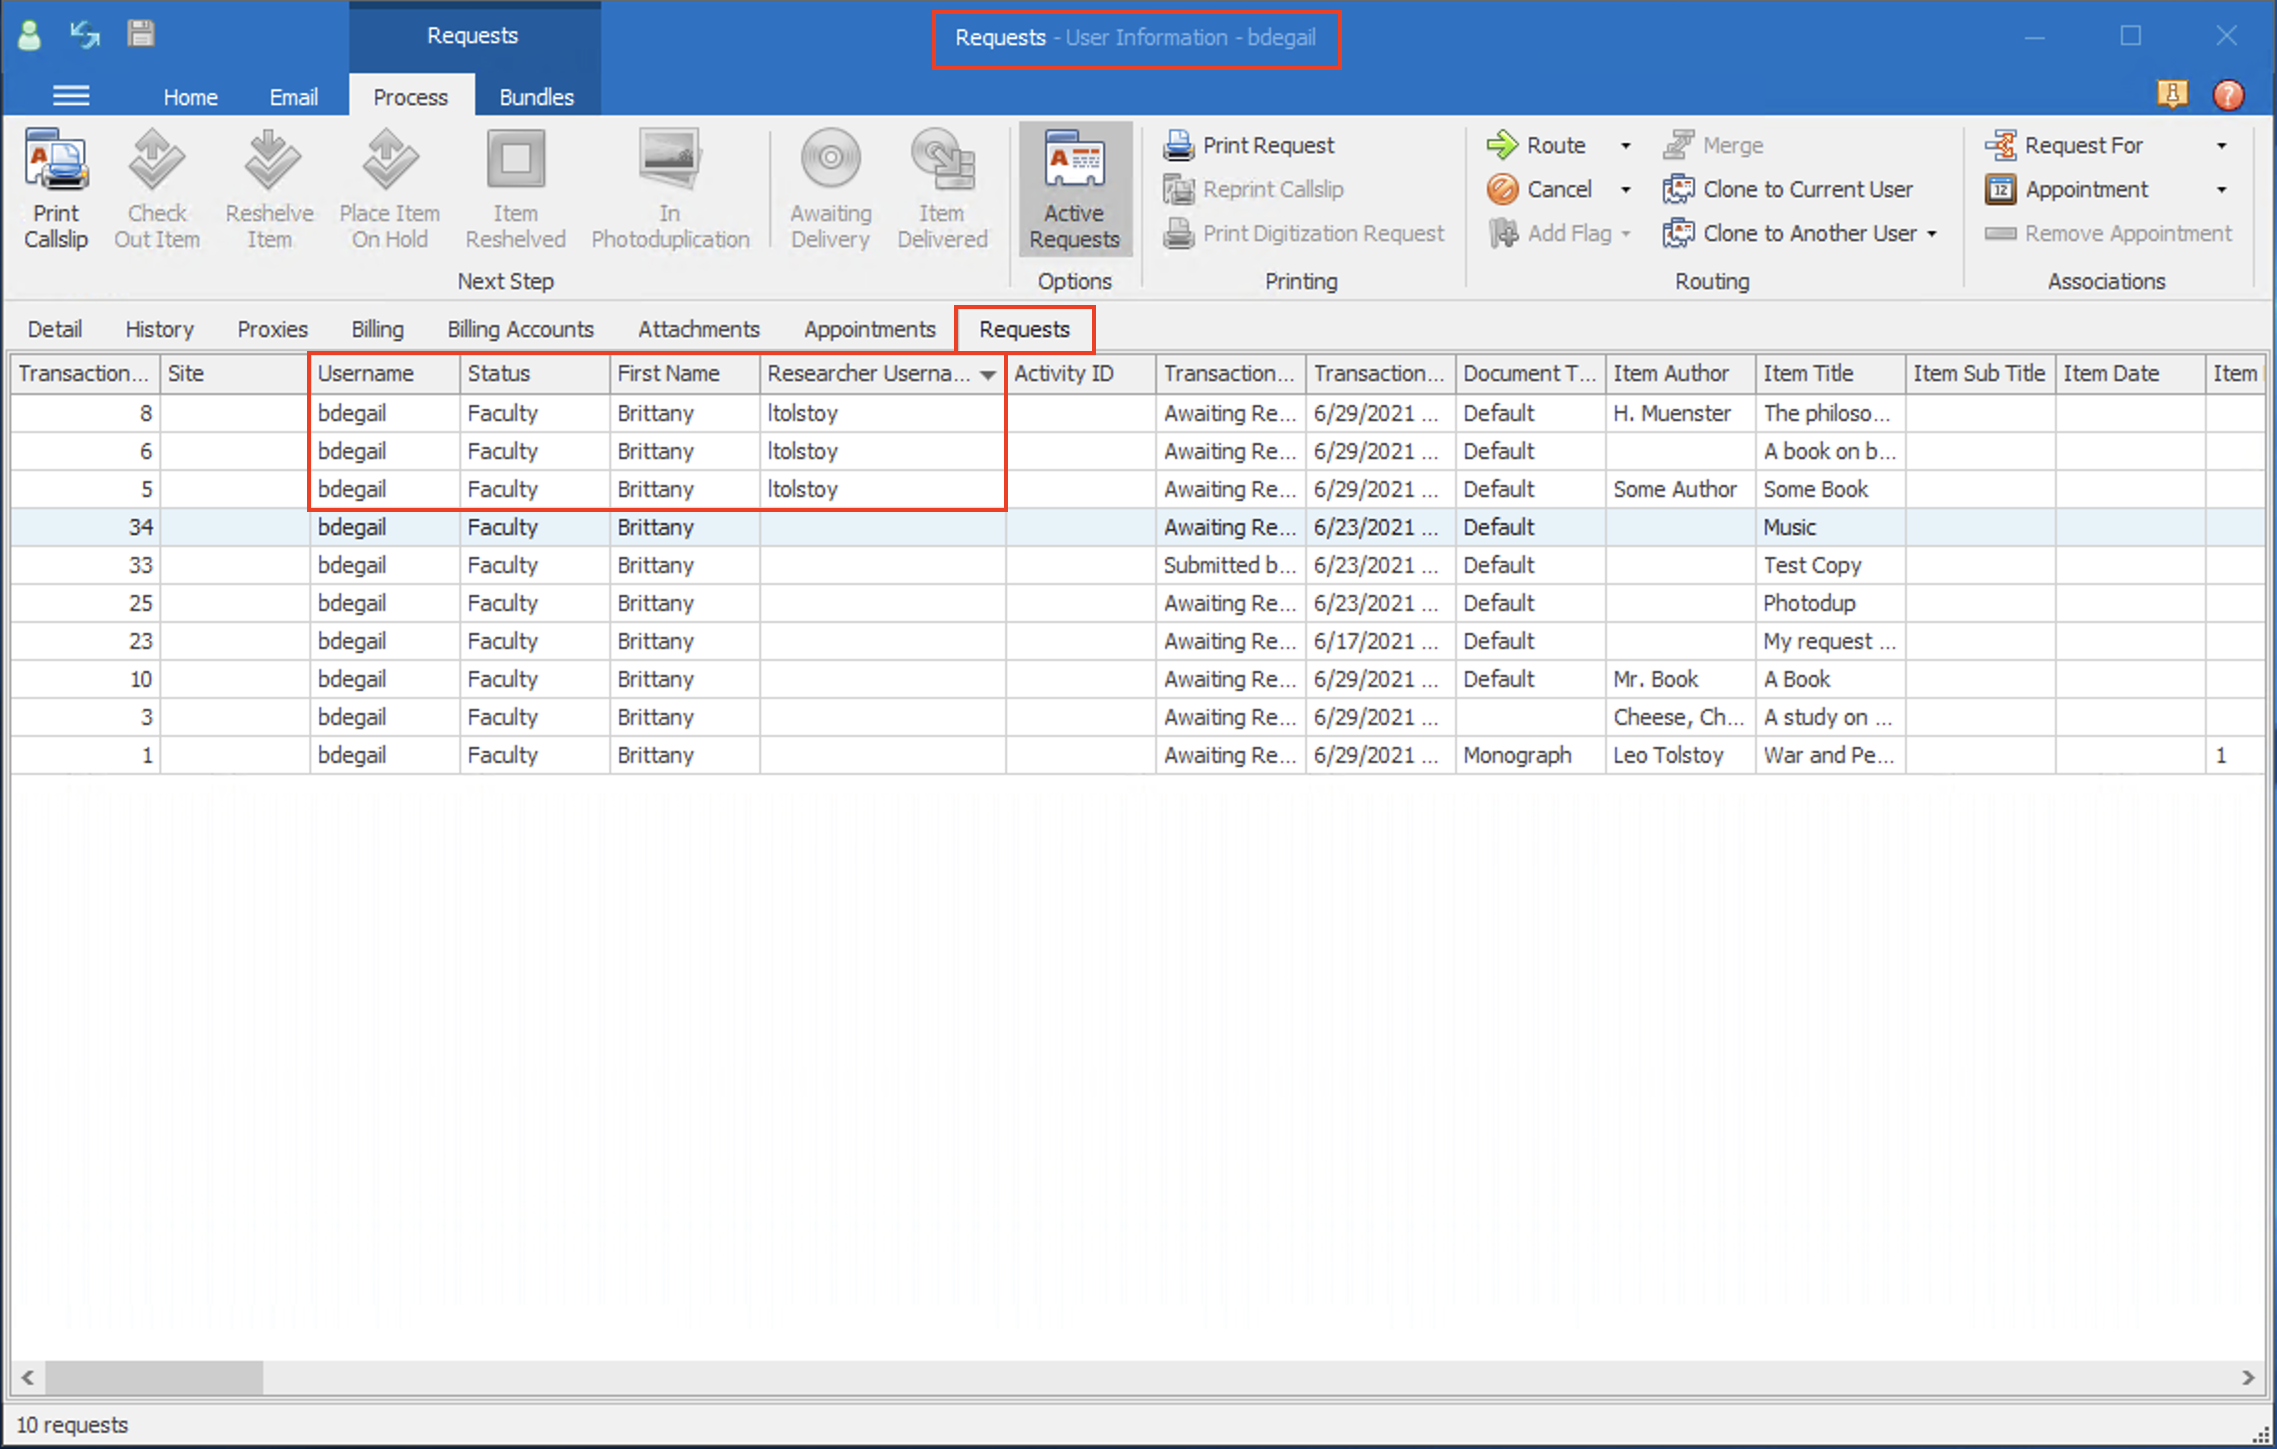
Task: Click the save disk icon in title bar
Action: click(x=140, y=34)
